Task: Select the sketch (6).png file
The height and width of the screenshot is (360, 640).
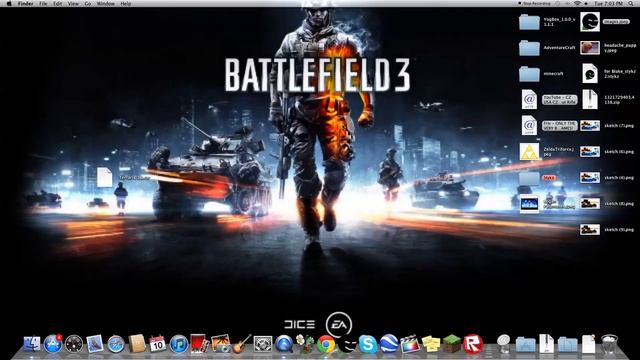Action: coord(590,152)
